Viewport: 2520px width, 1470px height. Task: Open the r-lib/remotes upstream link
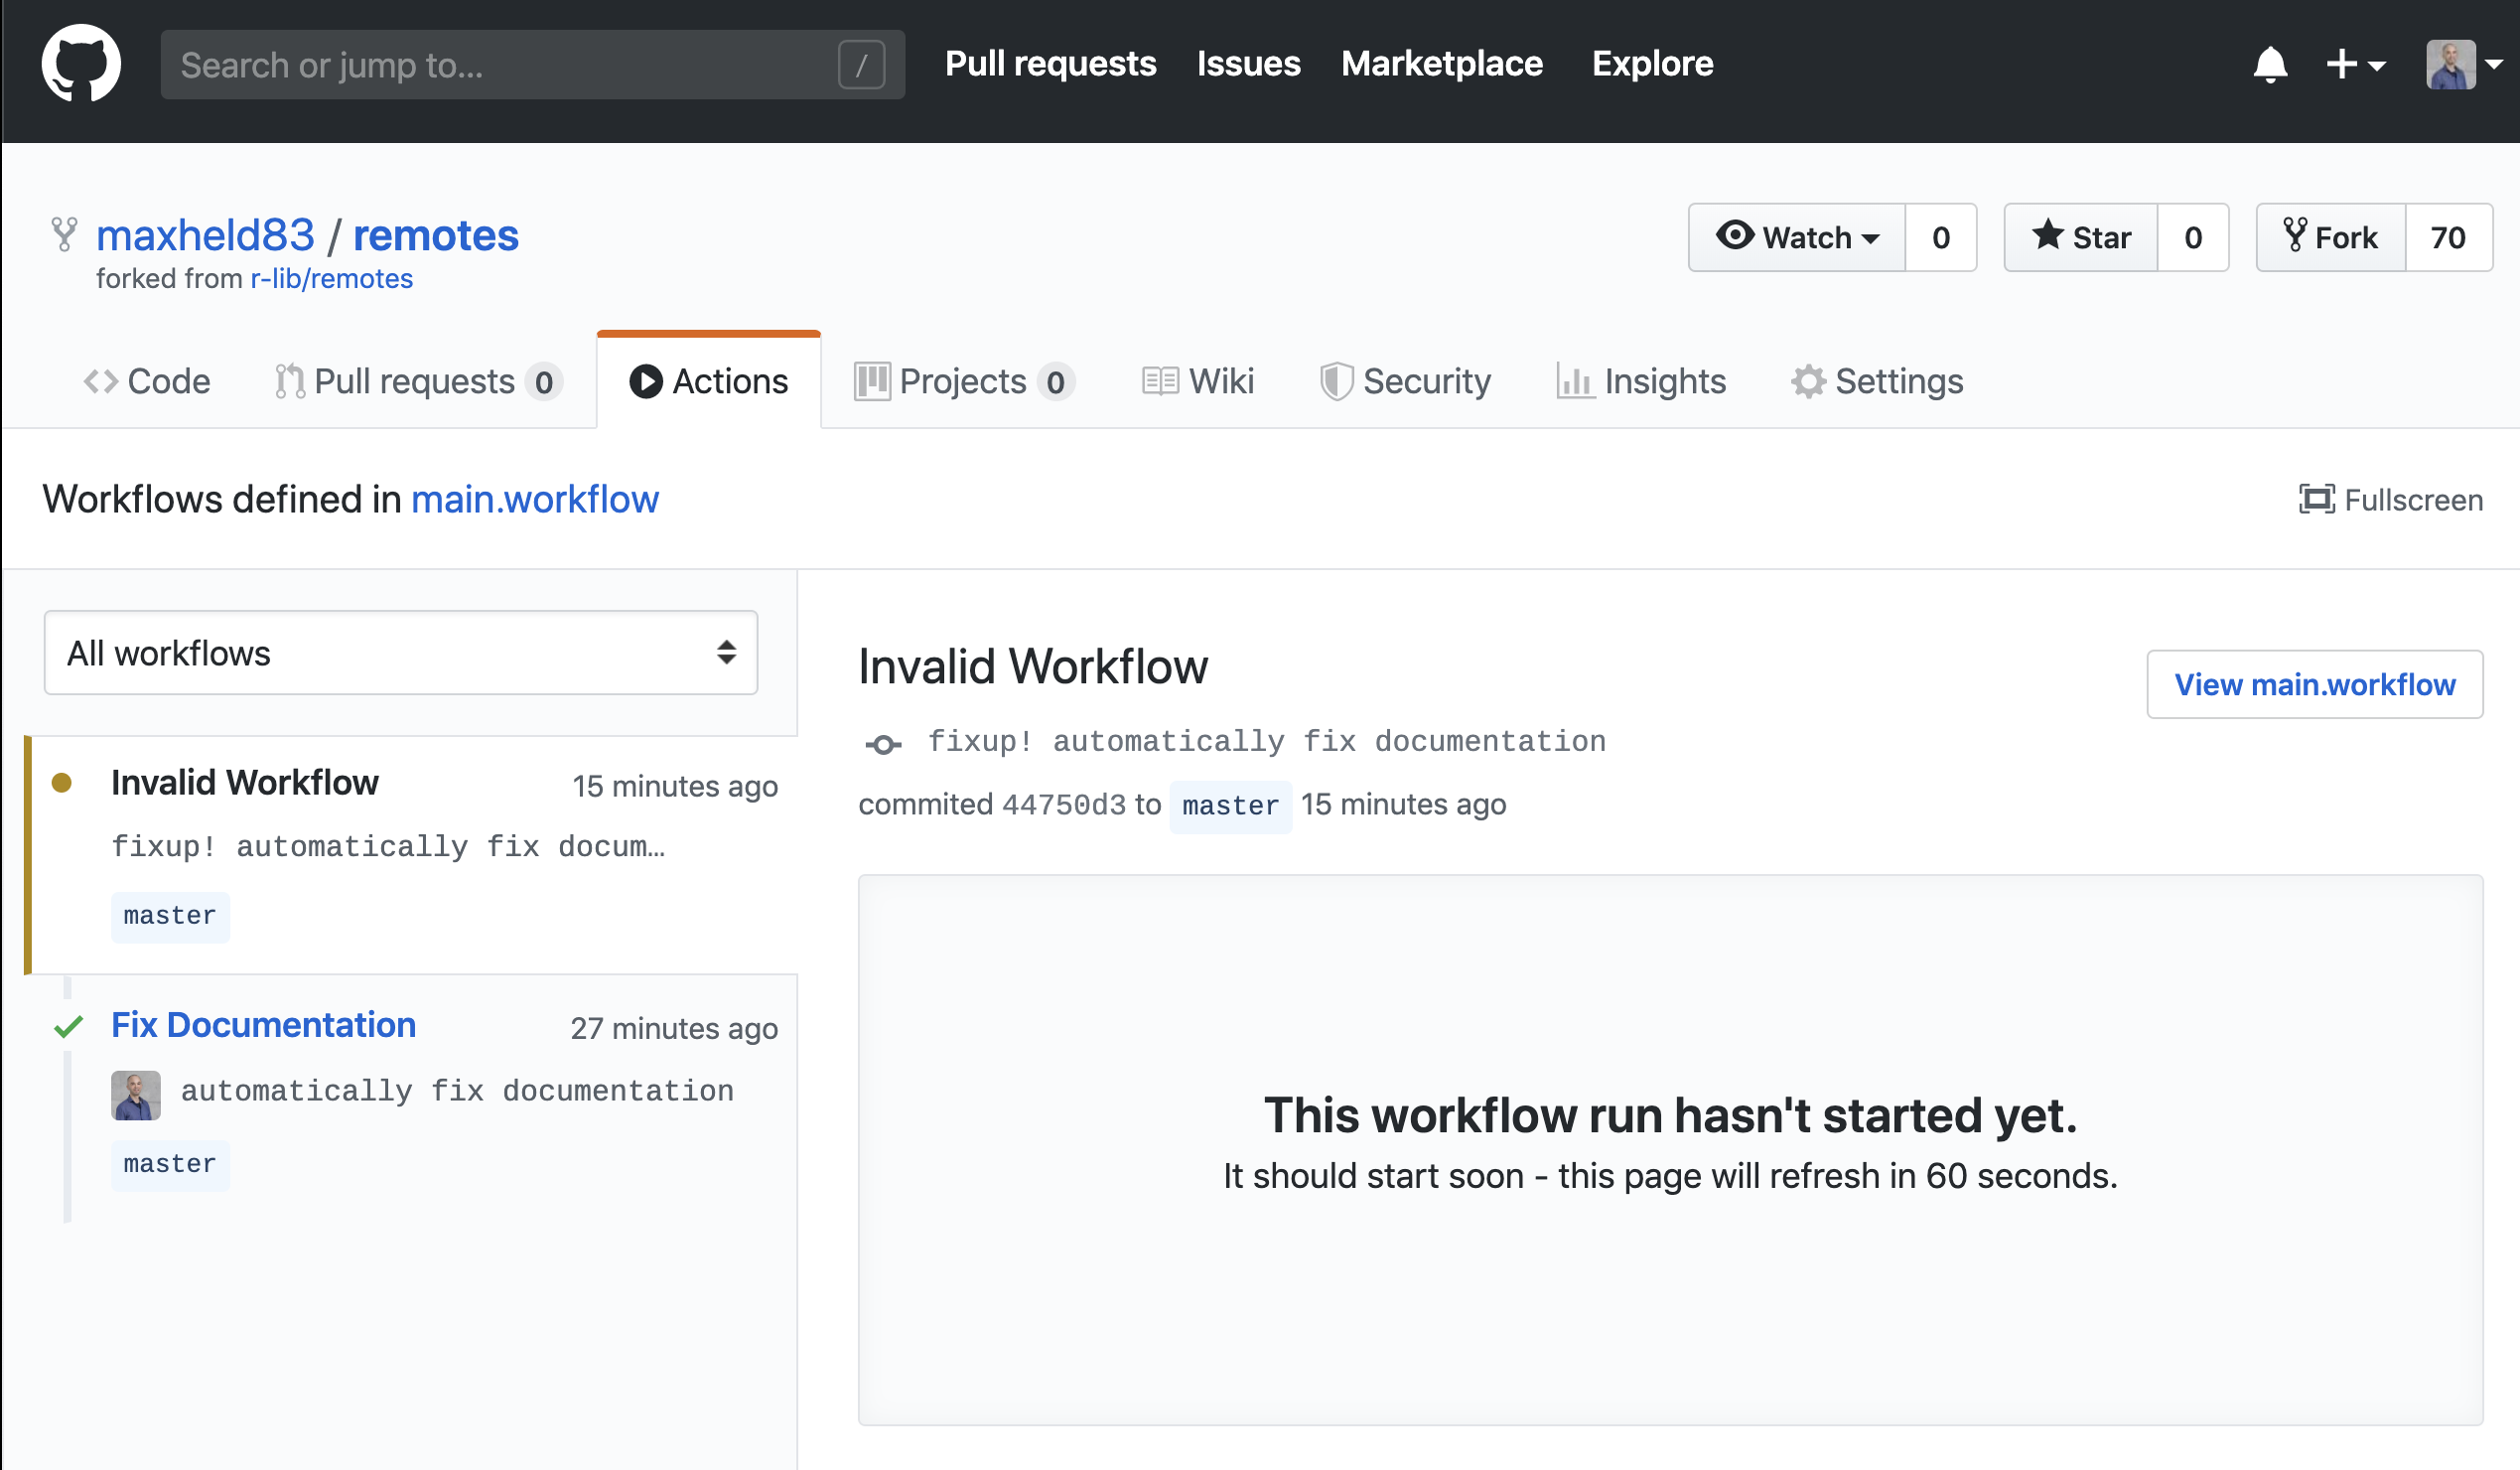(x=331, y=278)
